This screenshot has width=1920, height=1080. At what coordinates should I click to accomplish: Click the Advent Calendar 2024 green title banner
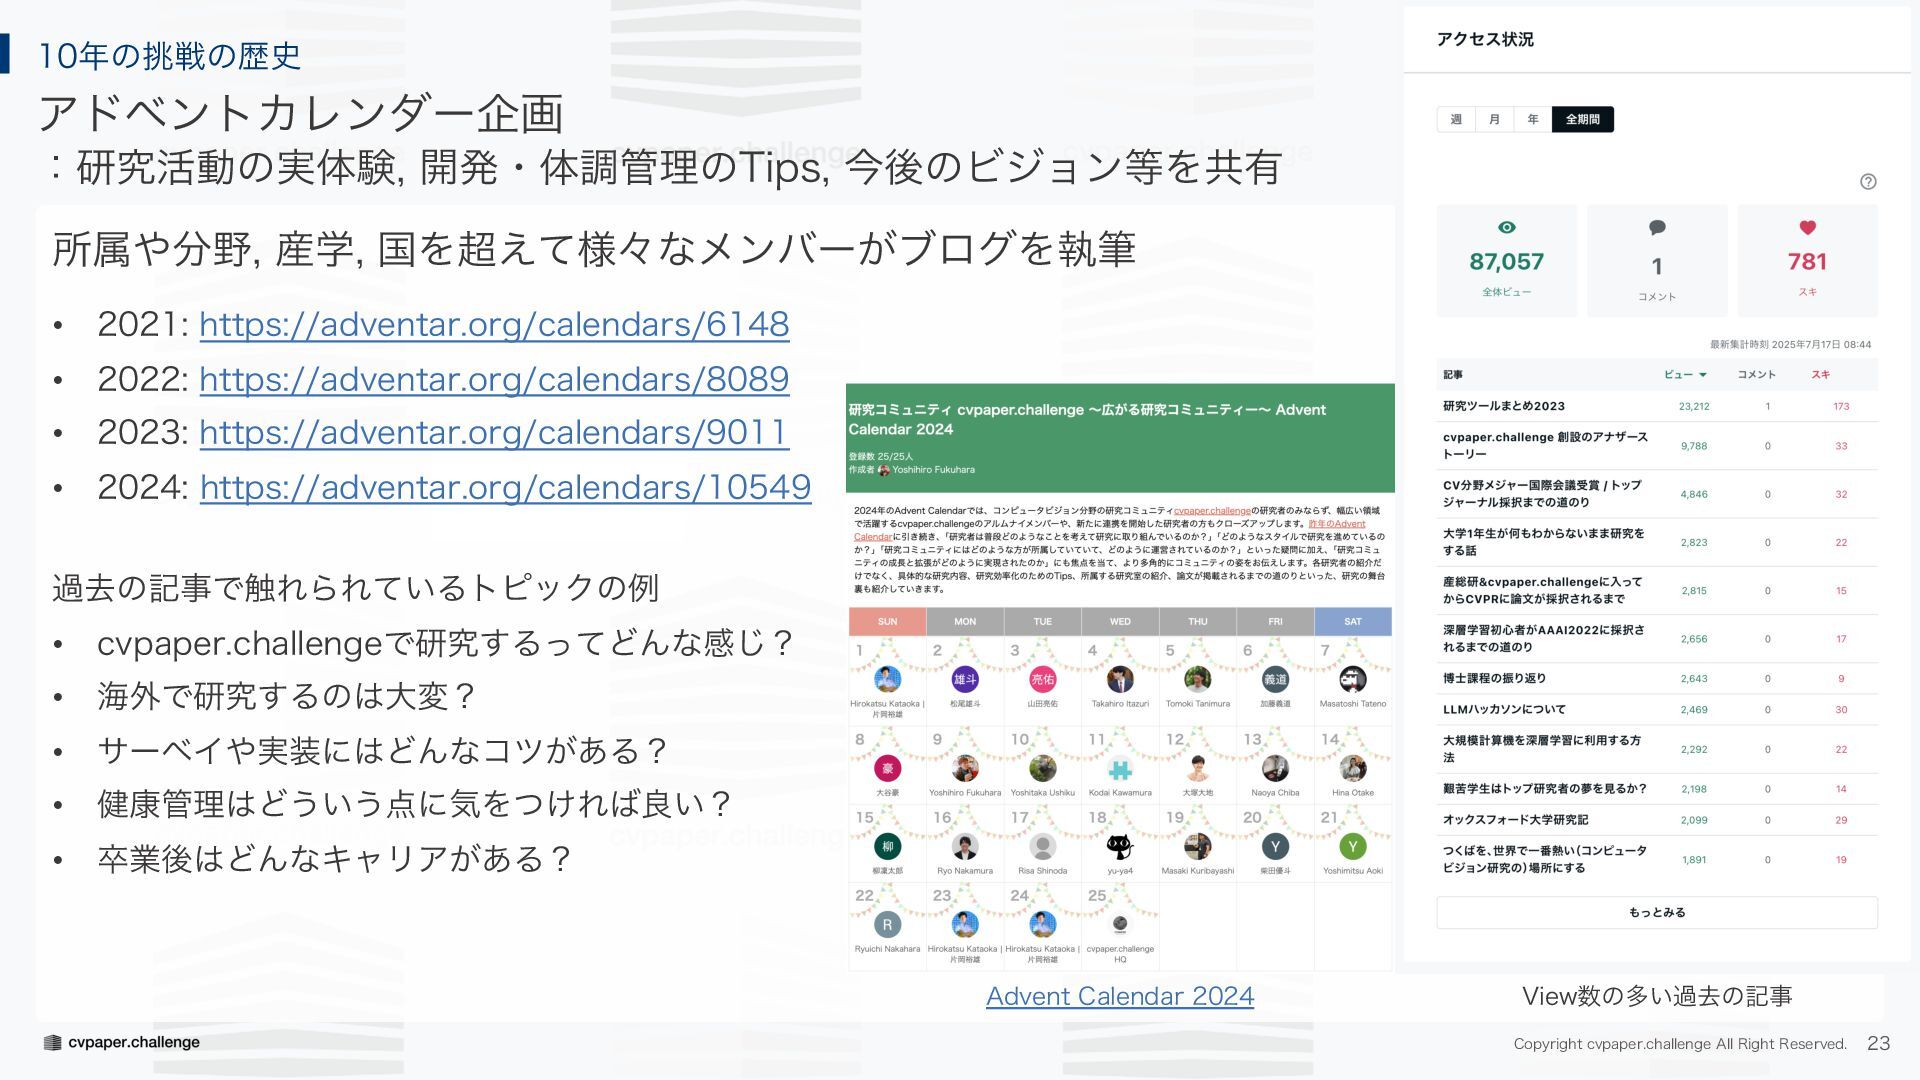coord(1120,438)
